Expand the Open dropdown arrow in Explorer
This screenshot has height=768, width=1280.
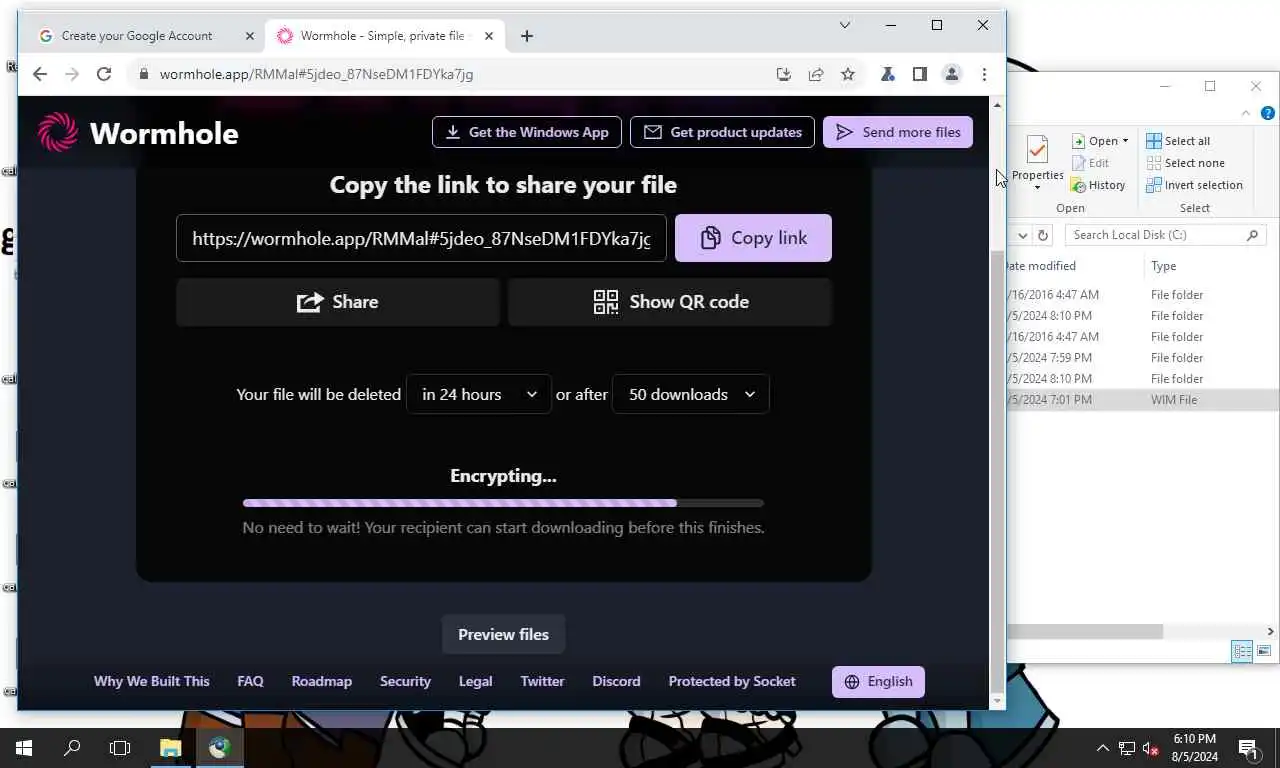[x=1125, y=141]
